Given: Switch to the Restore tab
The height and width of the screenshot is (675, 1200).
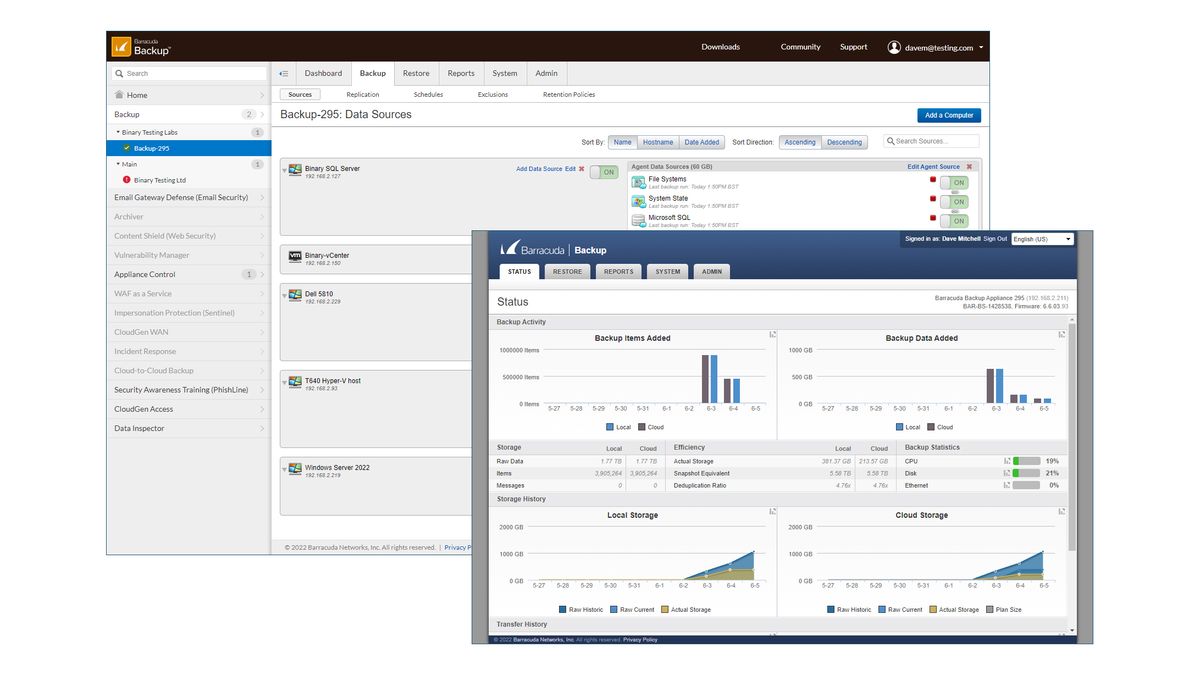Looking at the screenshot, I should coord(415,73).
